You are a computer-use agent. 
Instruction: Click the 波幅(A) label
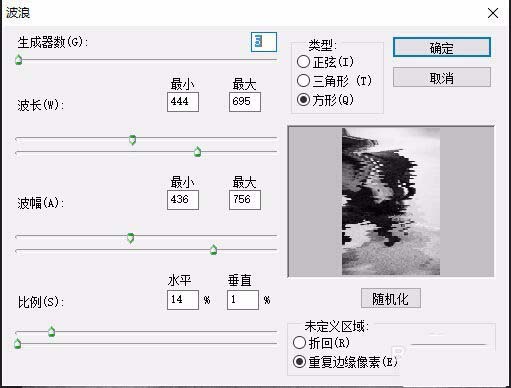pos(40,203)
